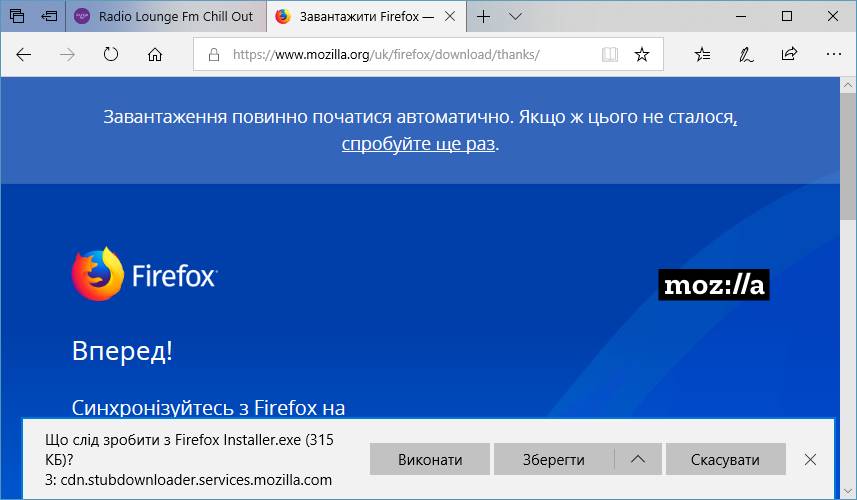Add page to favorites star
857x500 pixels.
642,54
